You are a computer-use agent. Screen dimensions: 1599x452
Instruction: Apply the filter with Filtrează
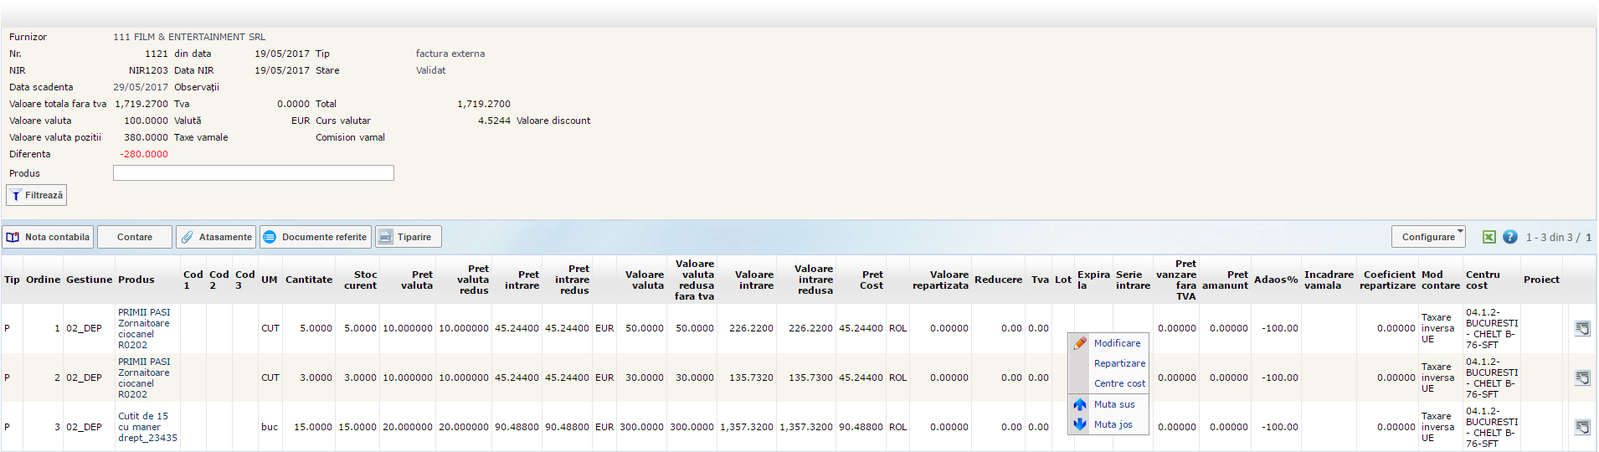tap(37, 195)
